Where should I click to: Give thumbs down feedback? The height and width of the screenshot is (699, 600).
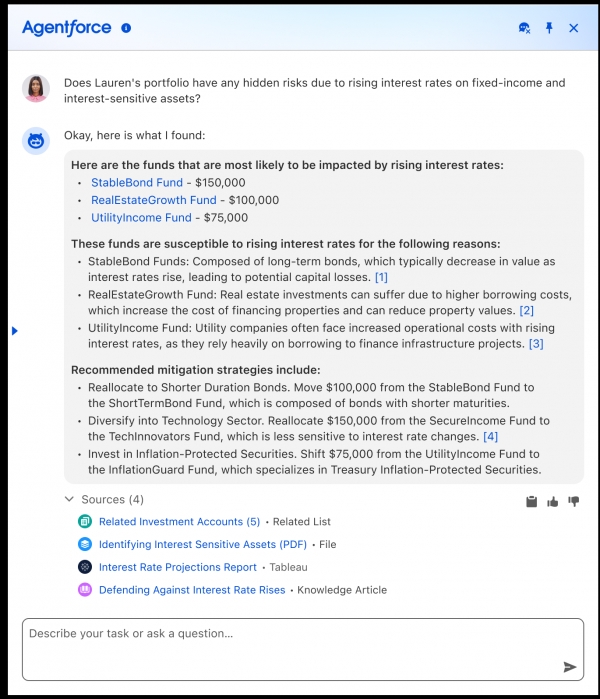[x=574, y=502]
